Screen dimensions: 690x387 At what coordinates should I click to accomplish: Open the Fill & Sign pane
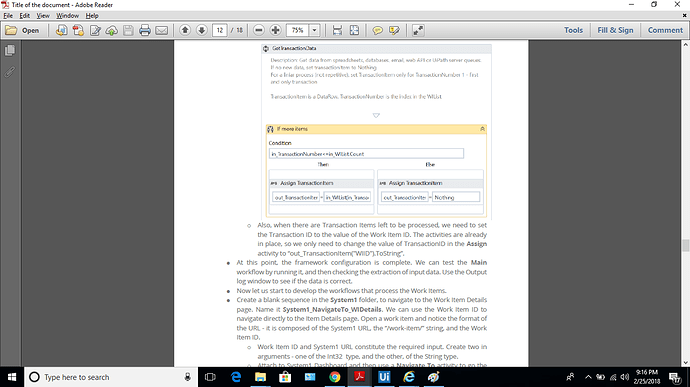point(615,30)
